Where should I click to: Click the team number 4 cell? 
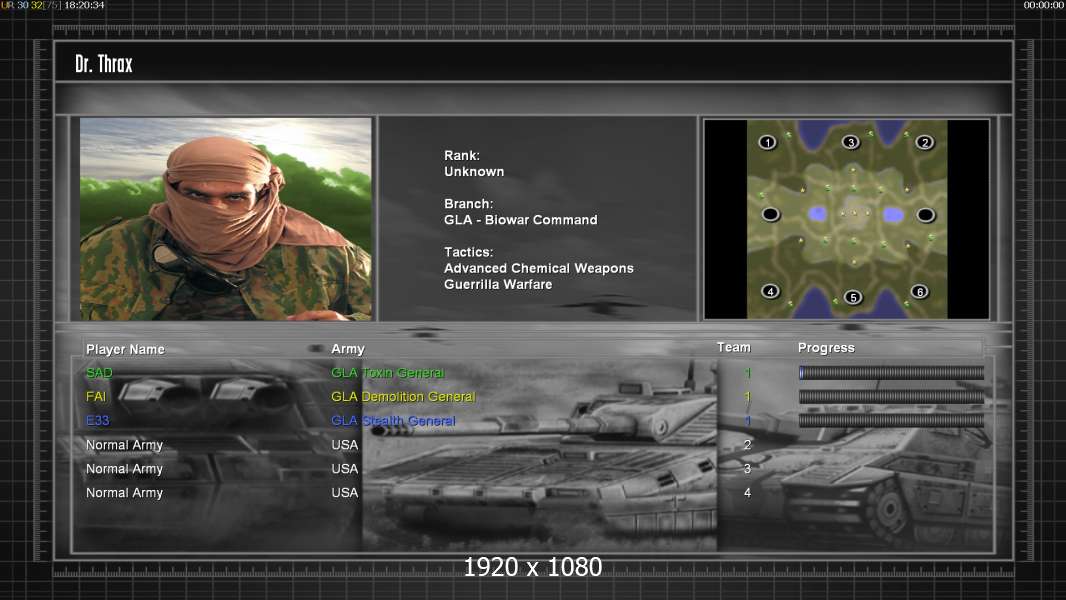coord(747,493)
